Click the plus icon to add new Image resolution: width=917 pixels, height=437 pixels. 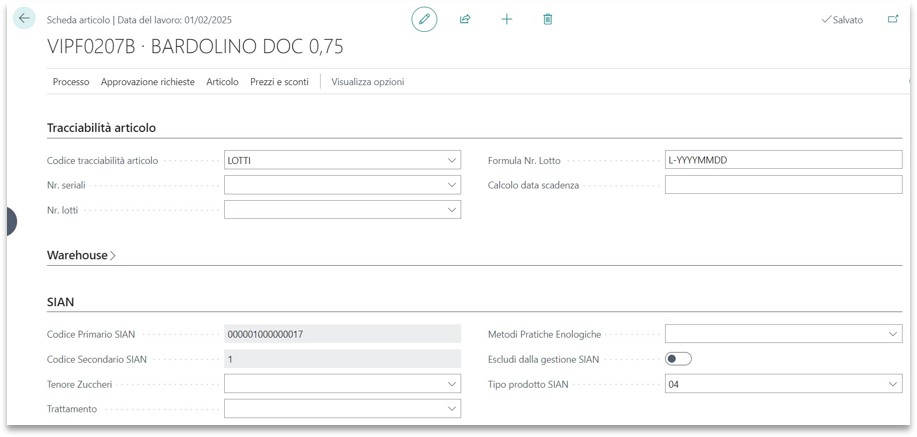(507, 19)
